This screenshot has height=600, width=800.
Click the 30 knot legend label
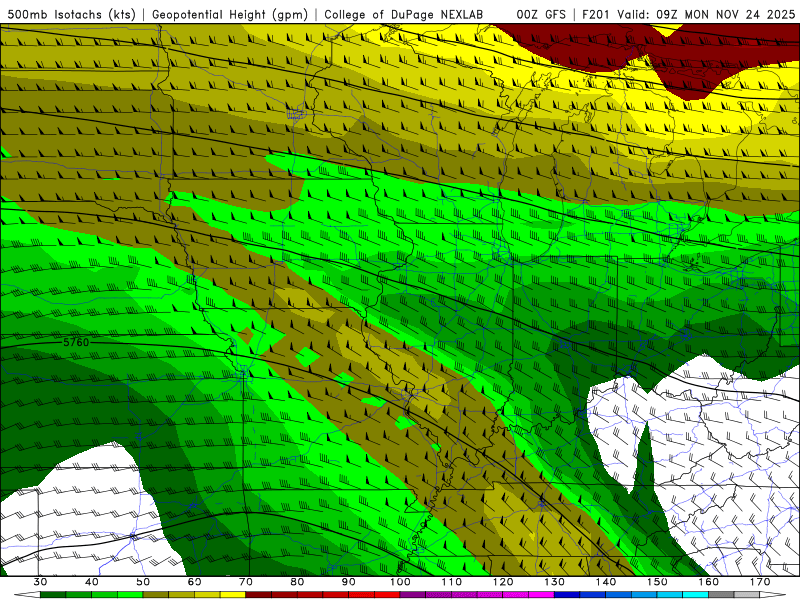pos(40,582)
